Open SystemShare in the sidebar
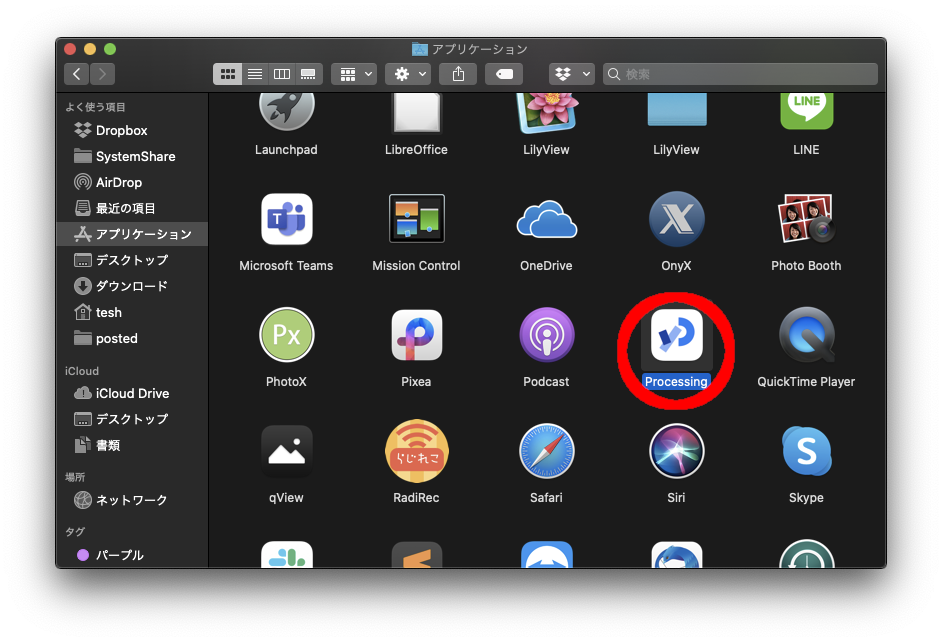Image resolution: width=942 pixels, height=642 pixels. (x=132, y=156)
